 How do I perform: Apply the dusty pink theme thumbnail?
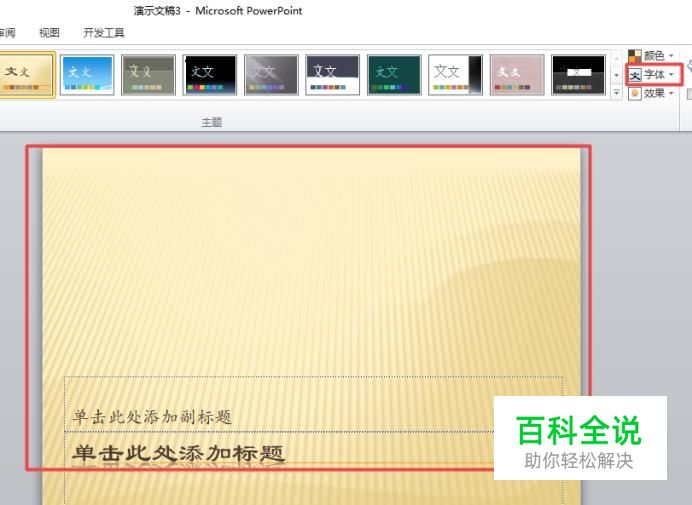tap(517, 75)
